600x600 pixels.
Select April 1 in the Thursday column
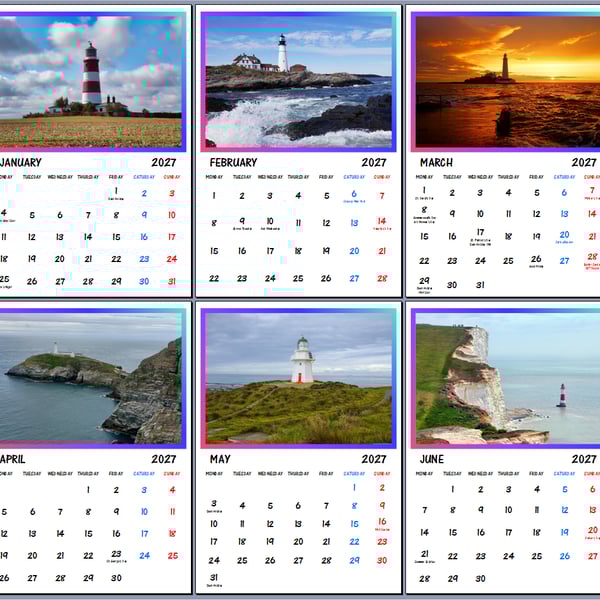tap(88, 490)
